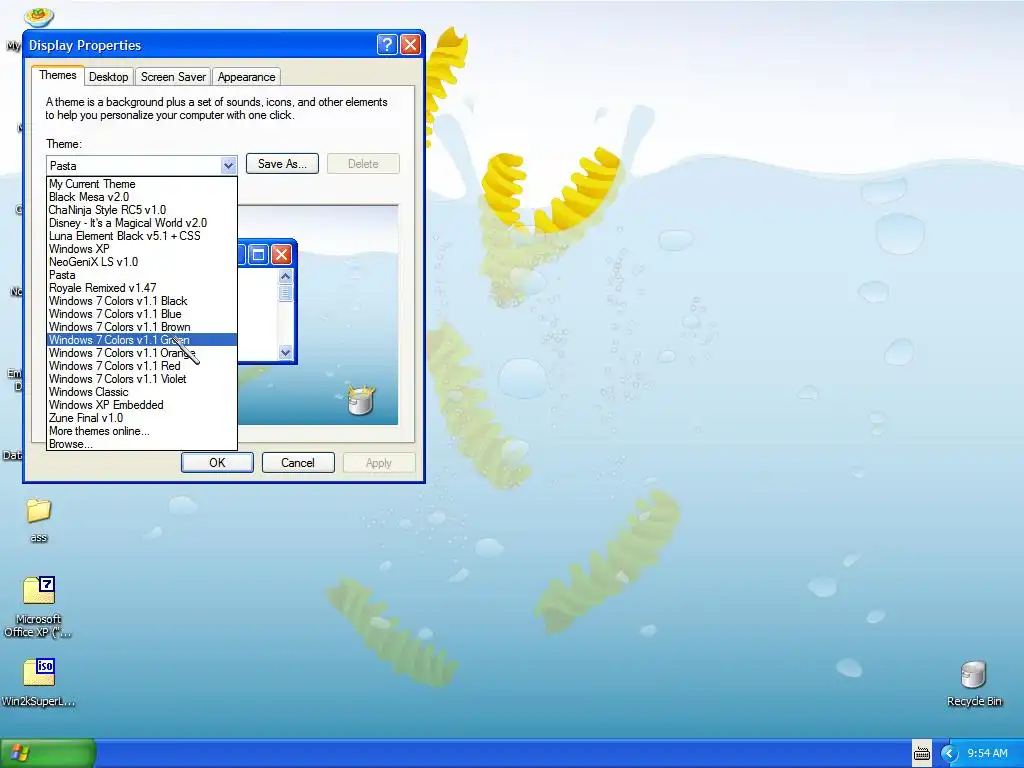Choose Royale Remixed v1.47 theme
The image size is (1024, 768).
point(142,288)
